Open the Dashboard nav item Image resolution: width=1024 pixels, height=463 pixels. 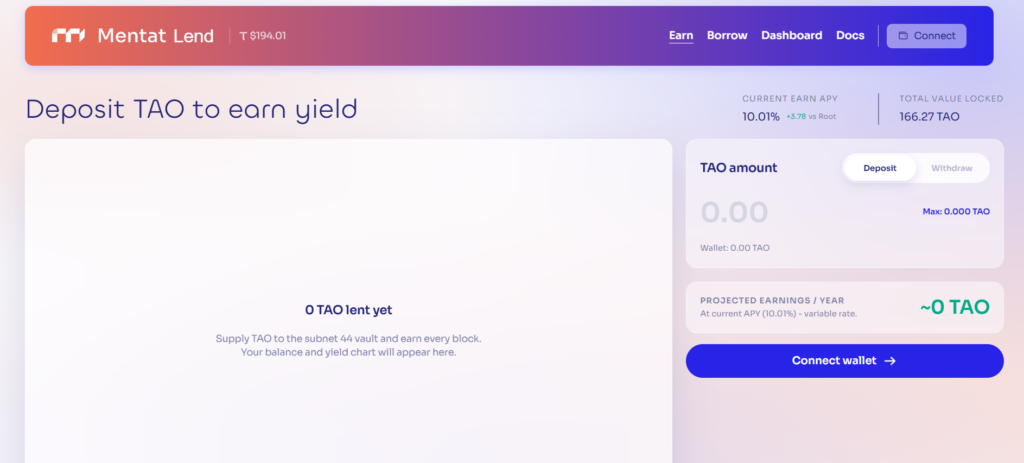click(x=792, y=36)
